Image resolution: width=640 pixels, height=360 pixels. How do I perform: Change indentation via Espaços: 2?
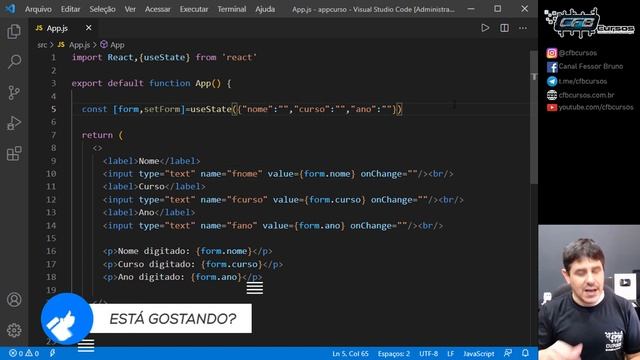[393, 354]
